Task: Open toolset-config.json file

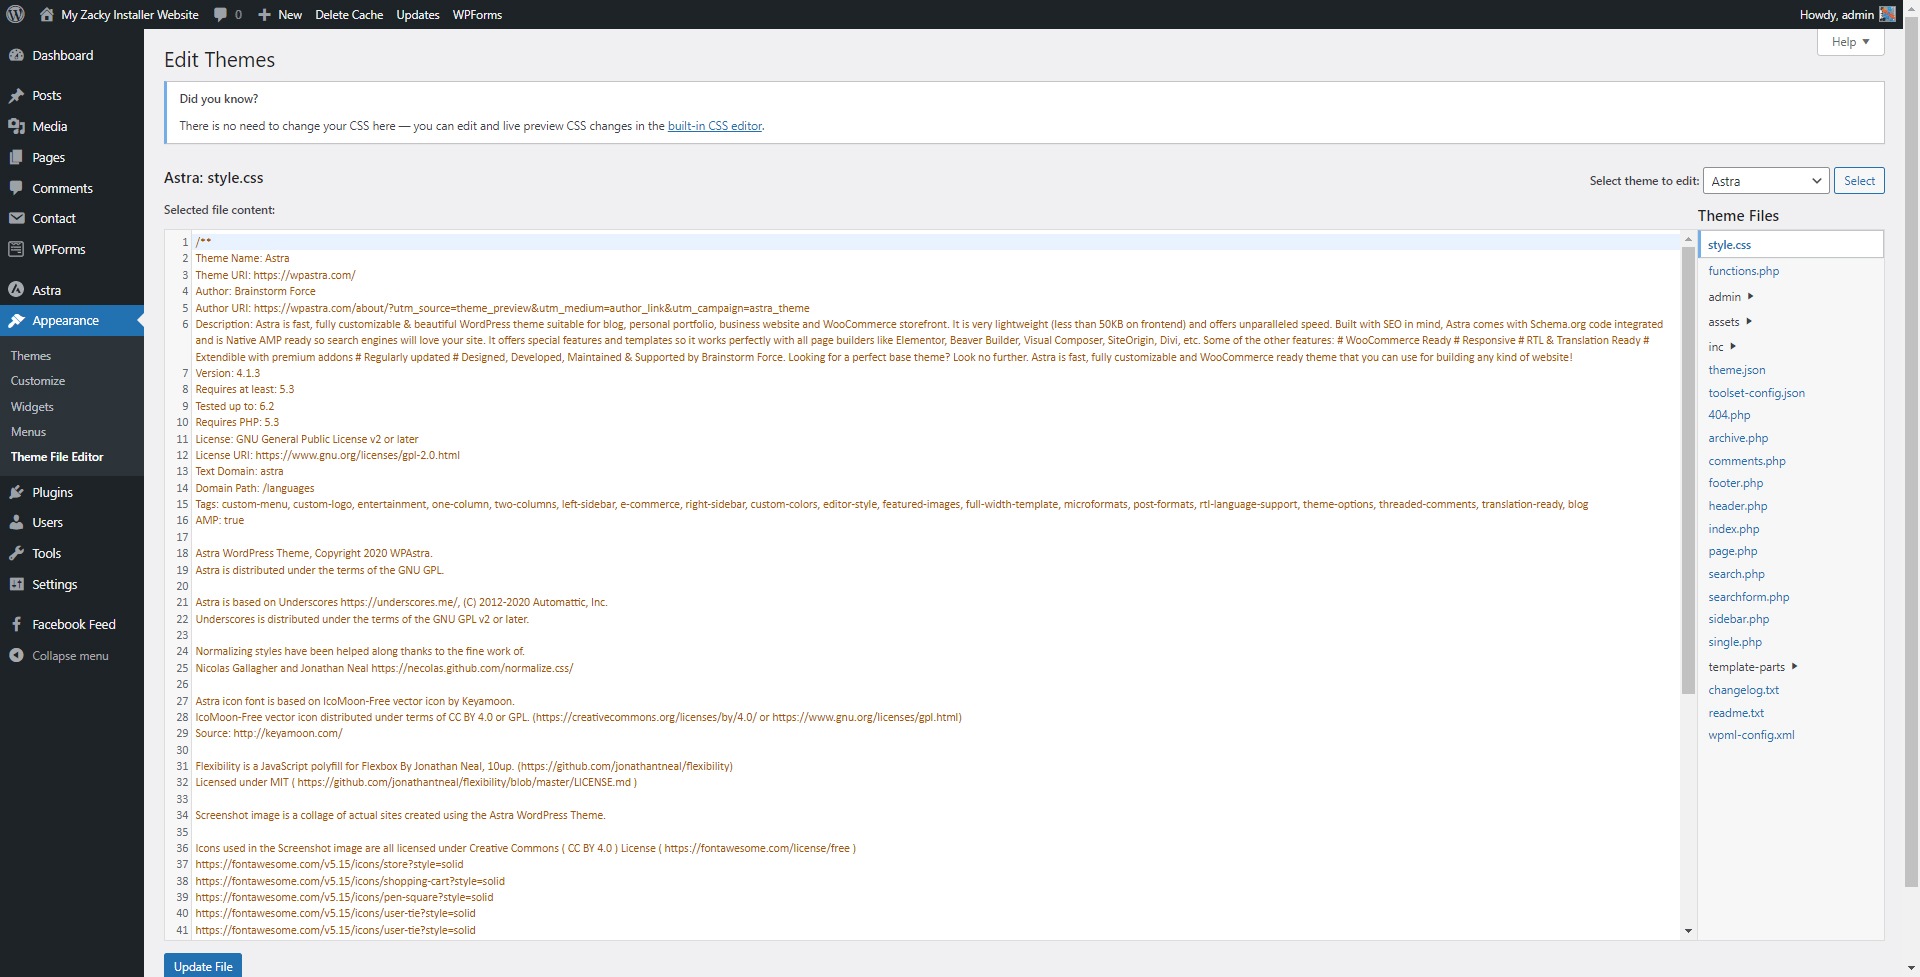Action: [1756, 393]
